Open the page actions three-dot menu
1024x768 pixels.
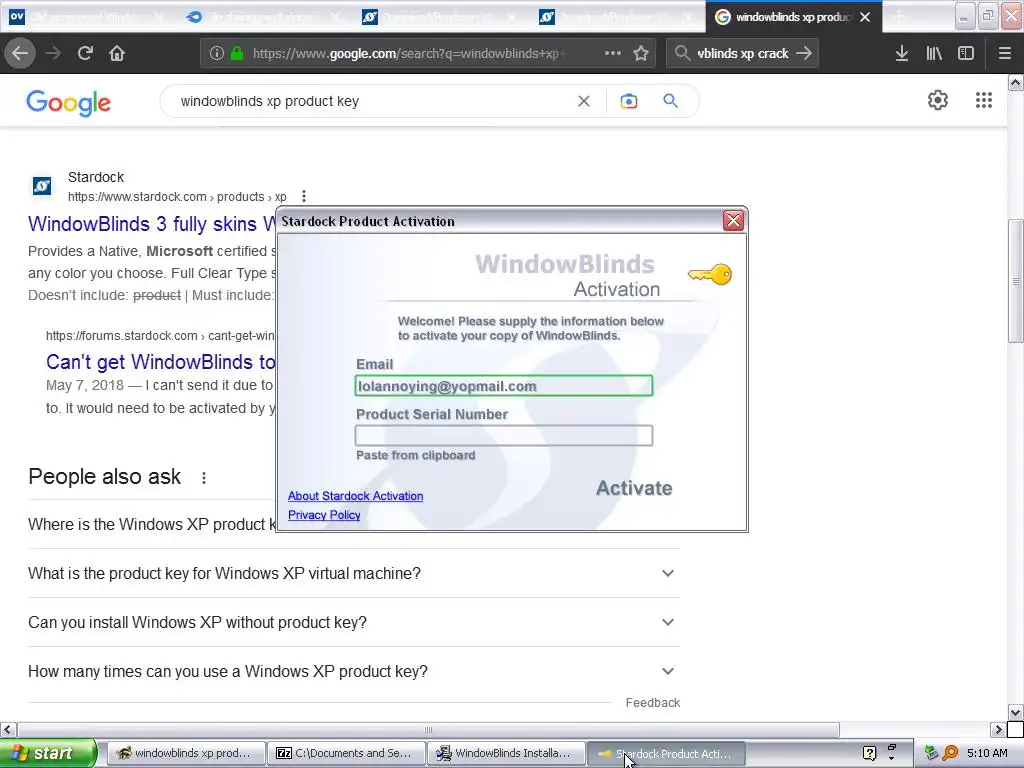point(613,54)
